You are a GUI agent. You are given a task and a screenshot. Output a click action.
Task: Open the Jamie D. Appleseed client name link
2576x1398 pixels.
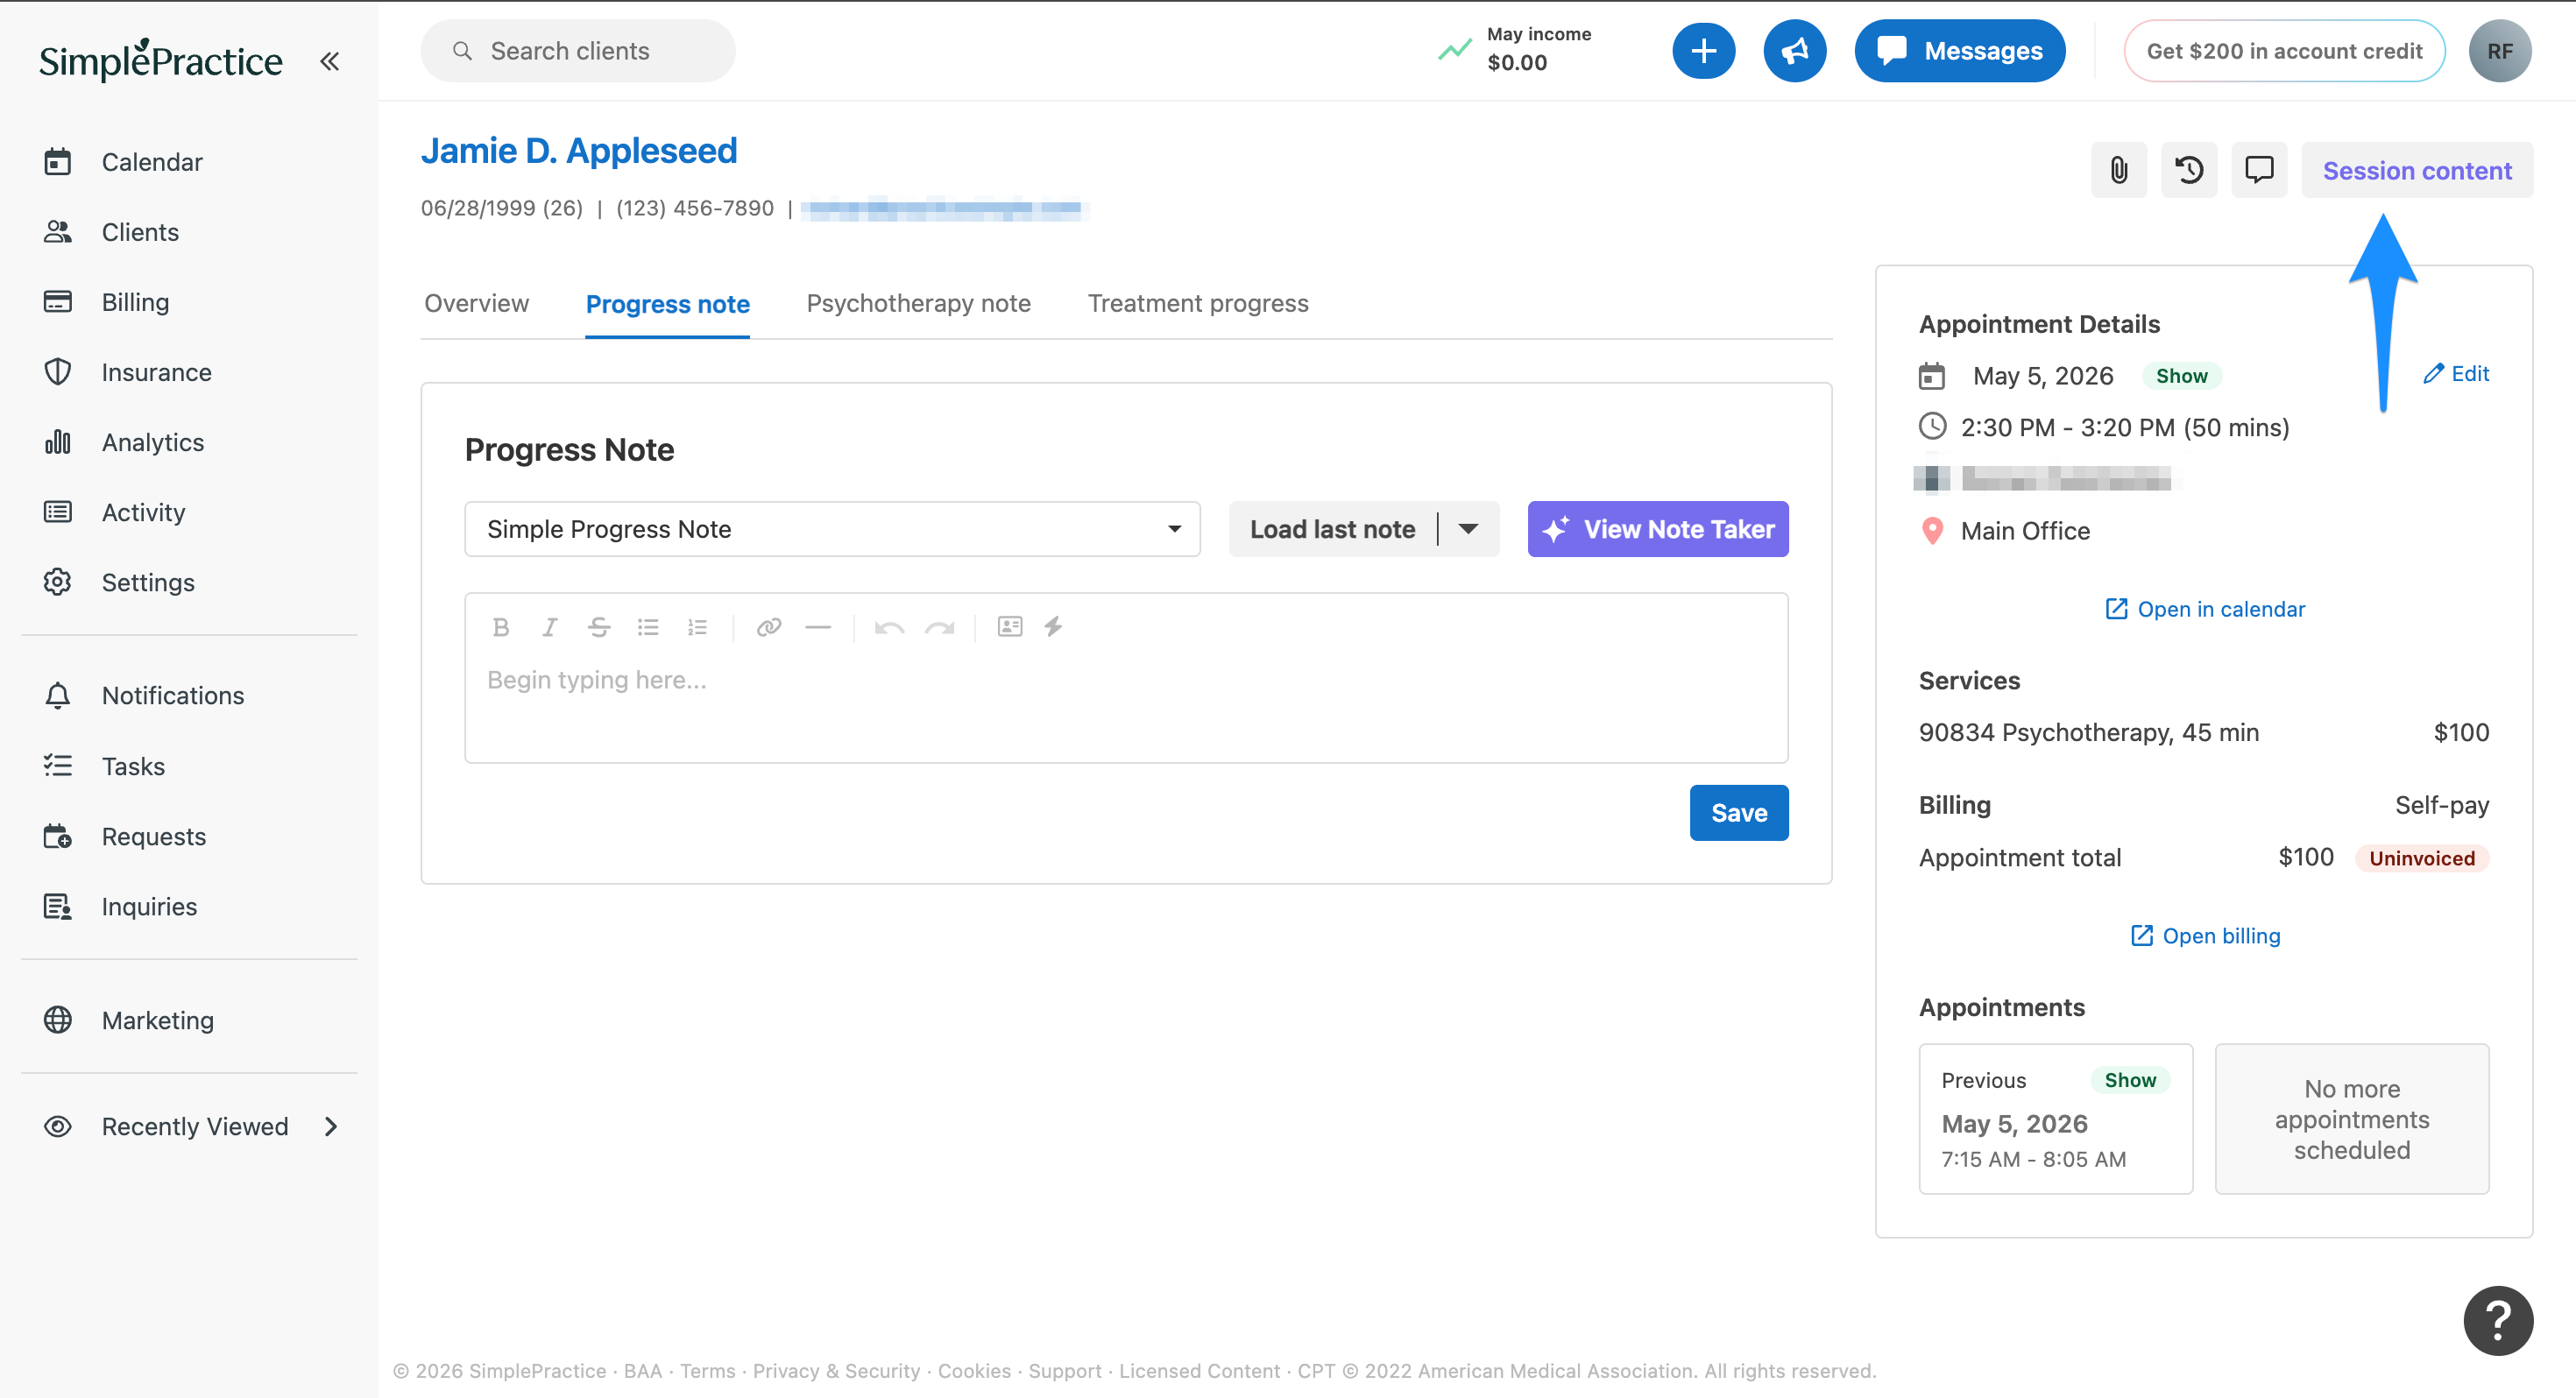[x=578, y=151]
